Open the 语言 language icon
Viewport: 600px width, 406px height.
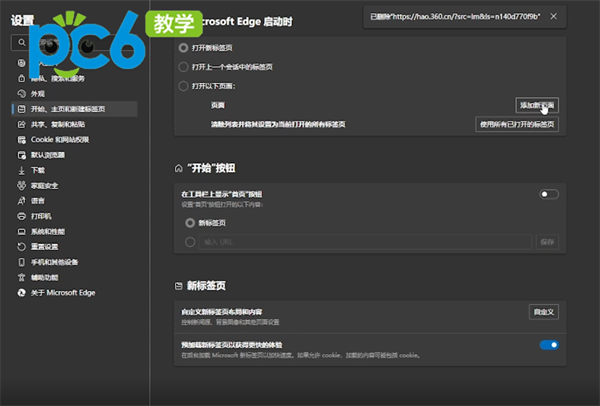[21, 201]
